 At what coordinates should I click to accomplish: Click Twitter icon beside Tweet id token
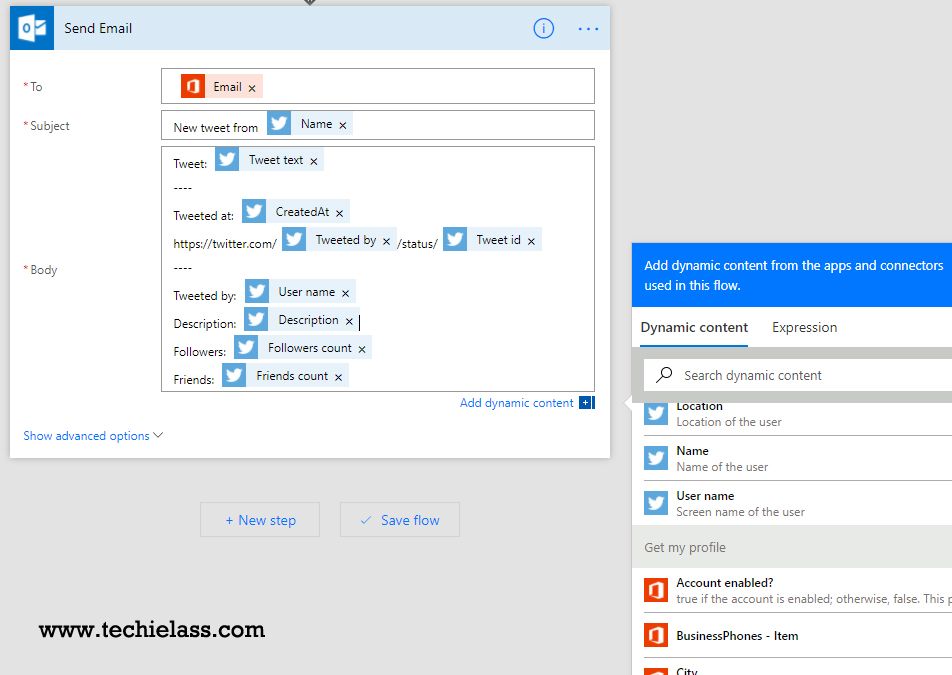[455, 239]
